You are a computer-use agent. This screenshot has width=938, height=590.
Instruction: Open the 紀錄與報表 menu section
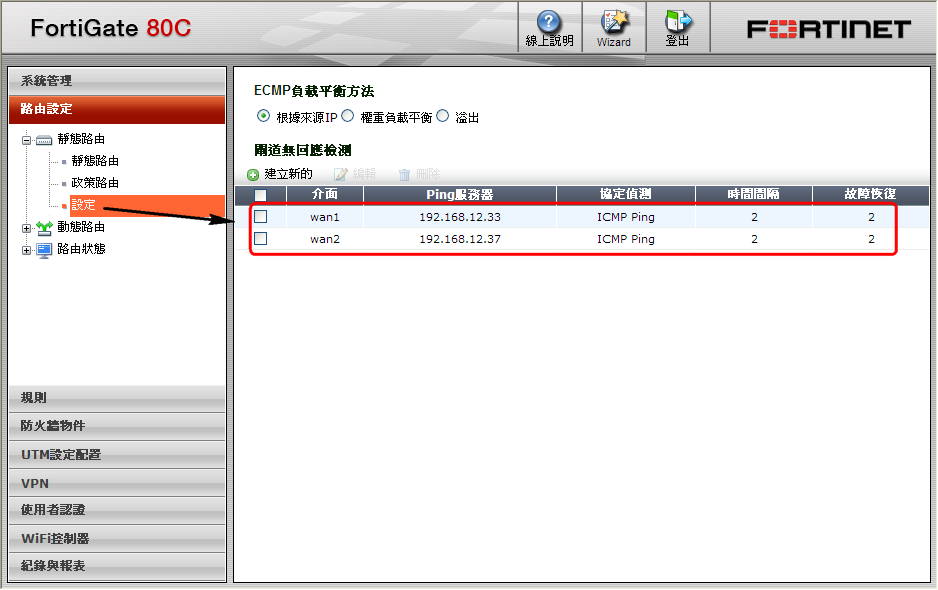pyautogui.click(x=117, y=566)
